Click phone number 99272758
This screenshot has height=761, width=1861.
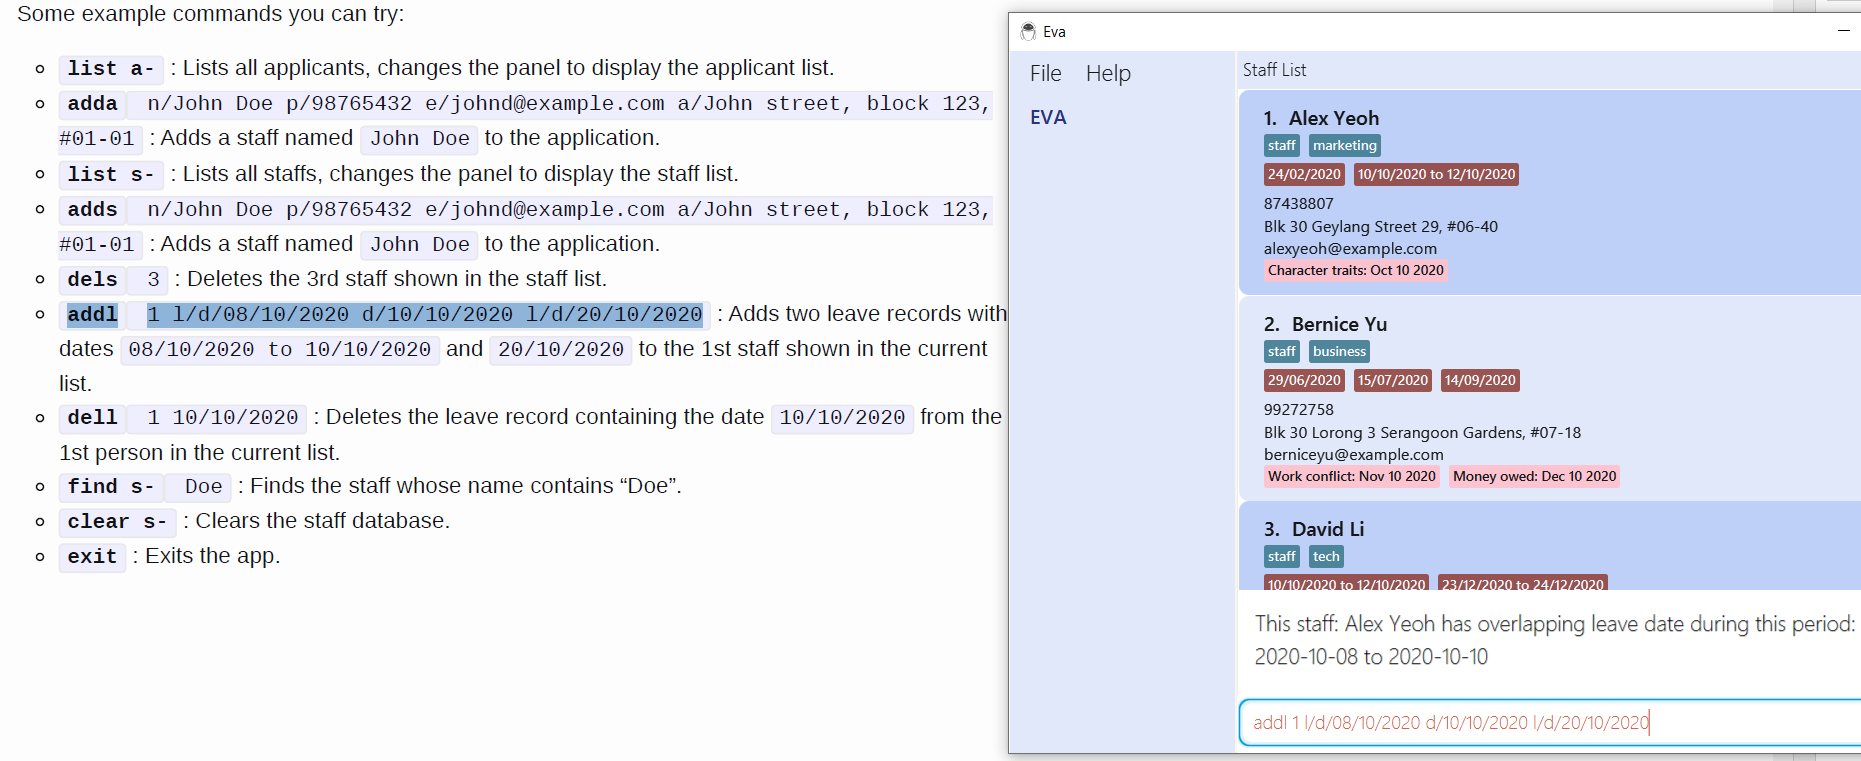point(1298,409)
